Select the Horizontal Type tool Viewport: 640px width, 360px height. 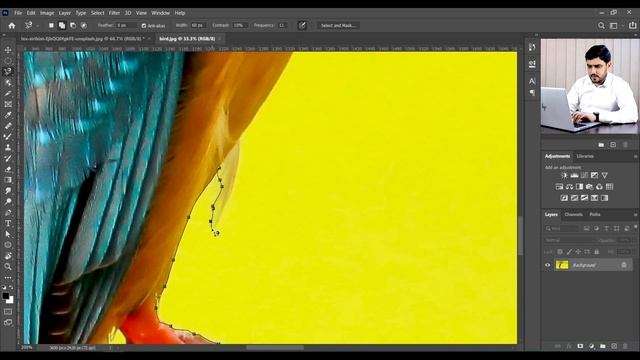(x=8, y=223)
